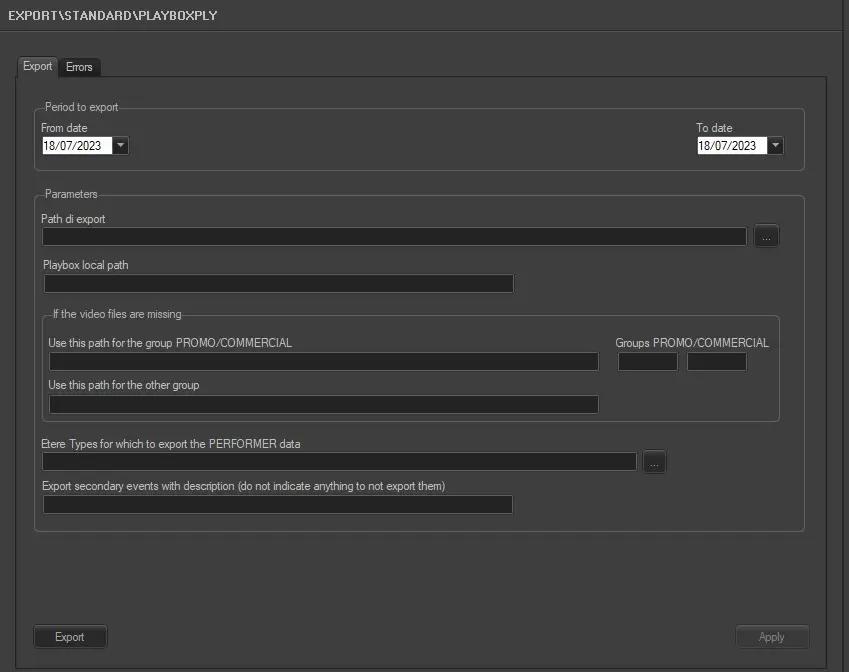Click the EXPORT\STANDARD\PLAYBOXPLY title header
The image size is (849, 672).
(x=113, y=16)
